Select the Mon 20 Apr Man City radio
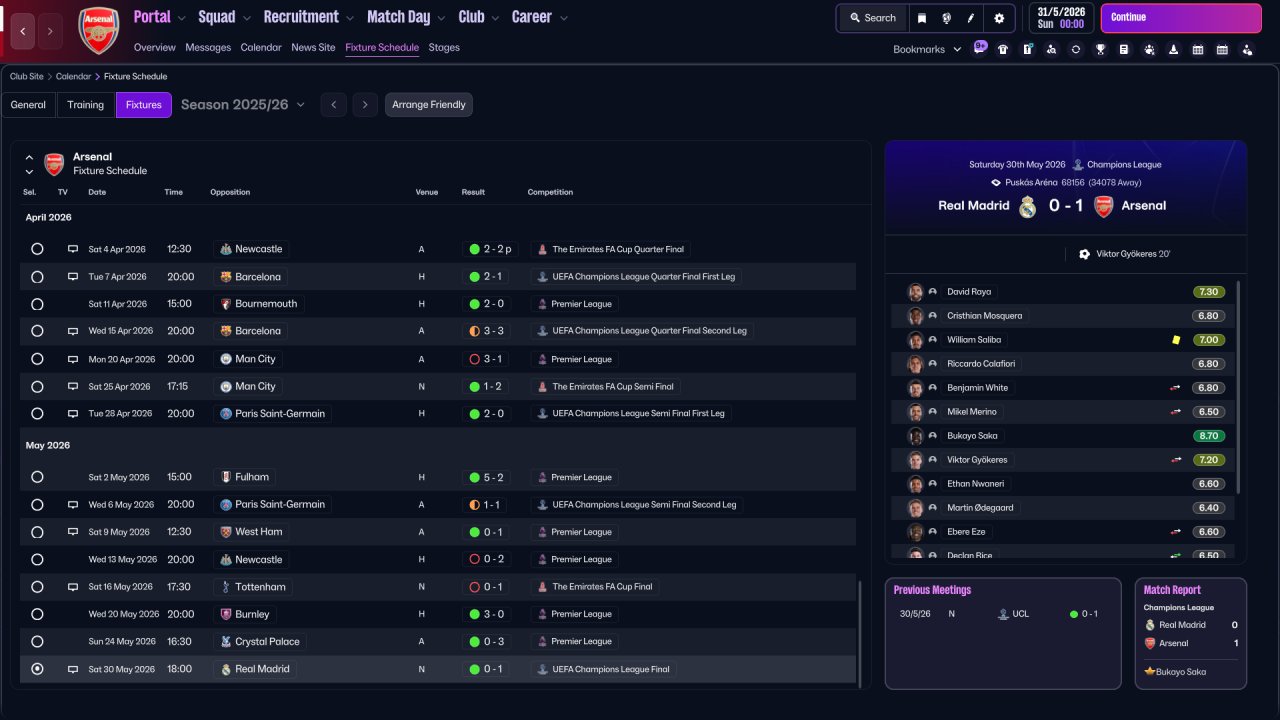This screenshot has width=1280, height=720. pyautogui.click(x=37, y=359)
